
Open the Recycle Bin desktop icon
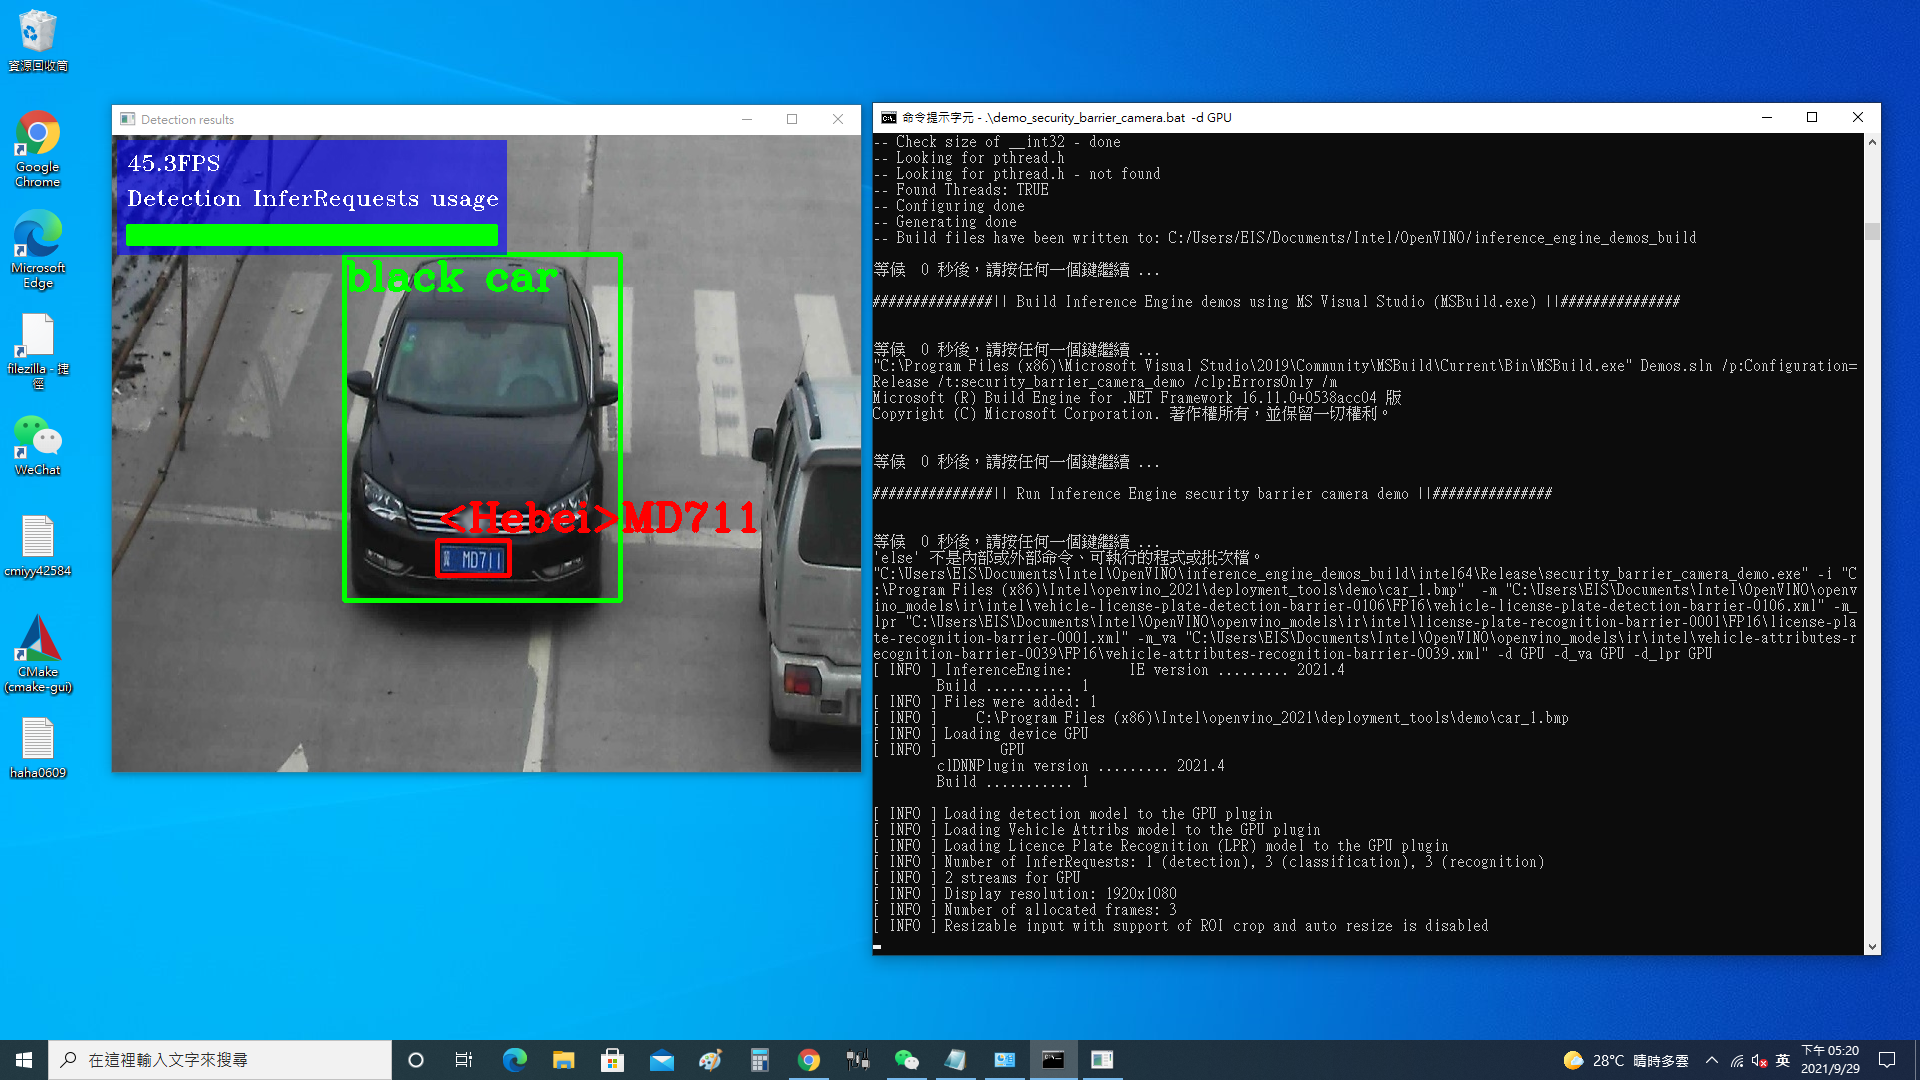point(38,40)
